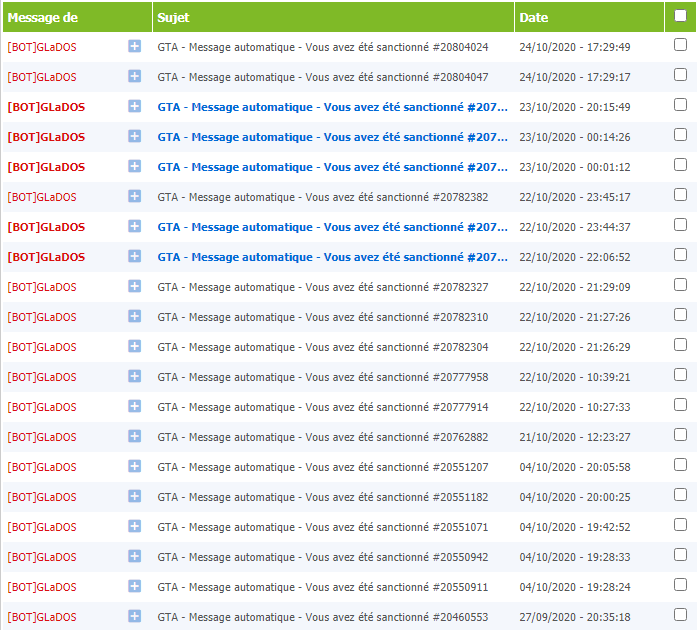Expand preview of message dated 23/10/2020 20:15:49

[135, 106]
